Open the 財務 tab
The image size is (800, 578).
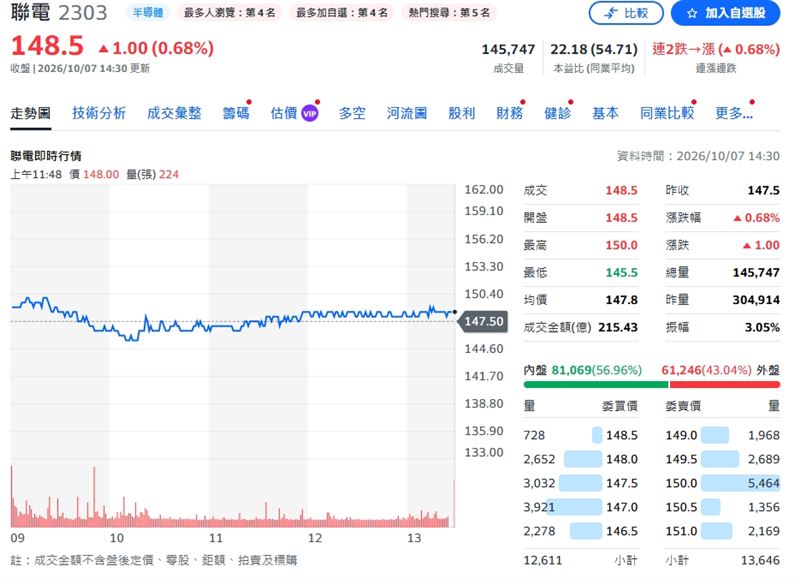point(510,113)
